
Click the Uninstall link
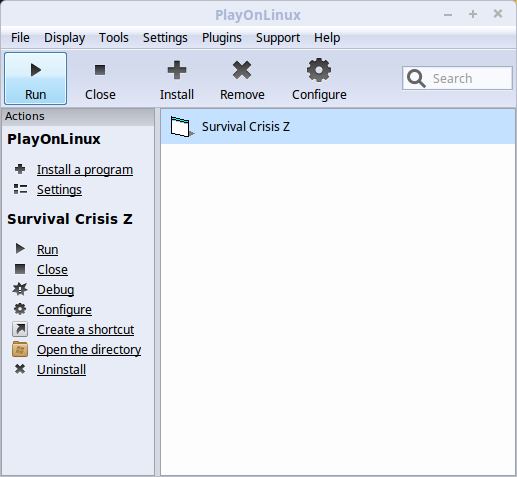tap(61, 370)
